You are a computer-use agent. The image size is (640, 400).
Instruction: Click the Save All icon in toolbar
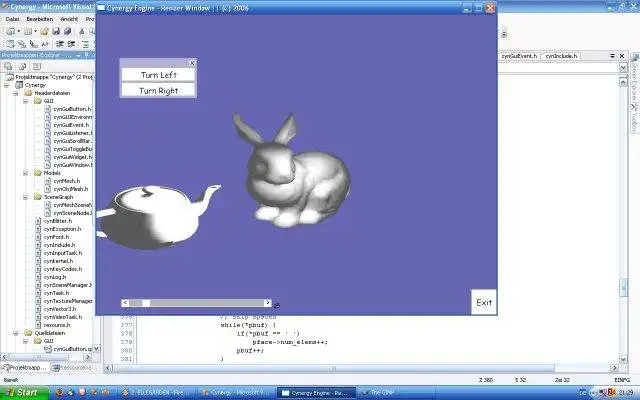(x=67, y=31)
